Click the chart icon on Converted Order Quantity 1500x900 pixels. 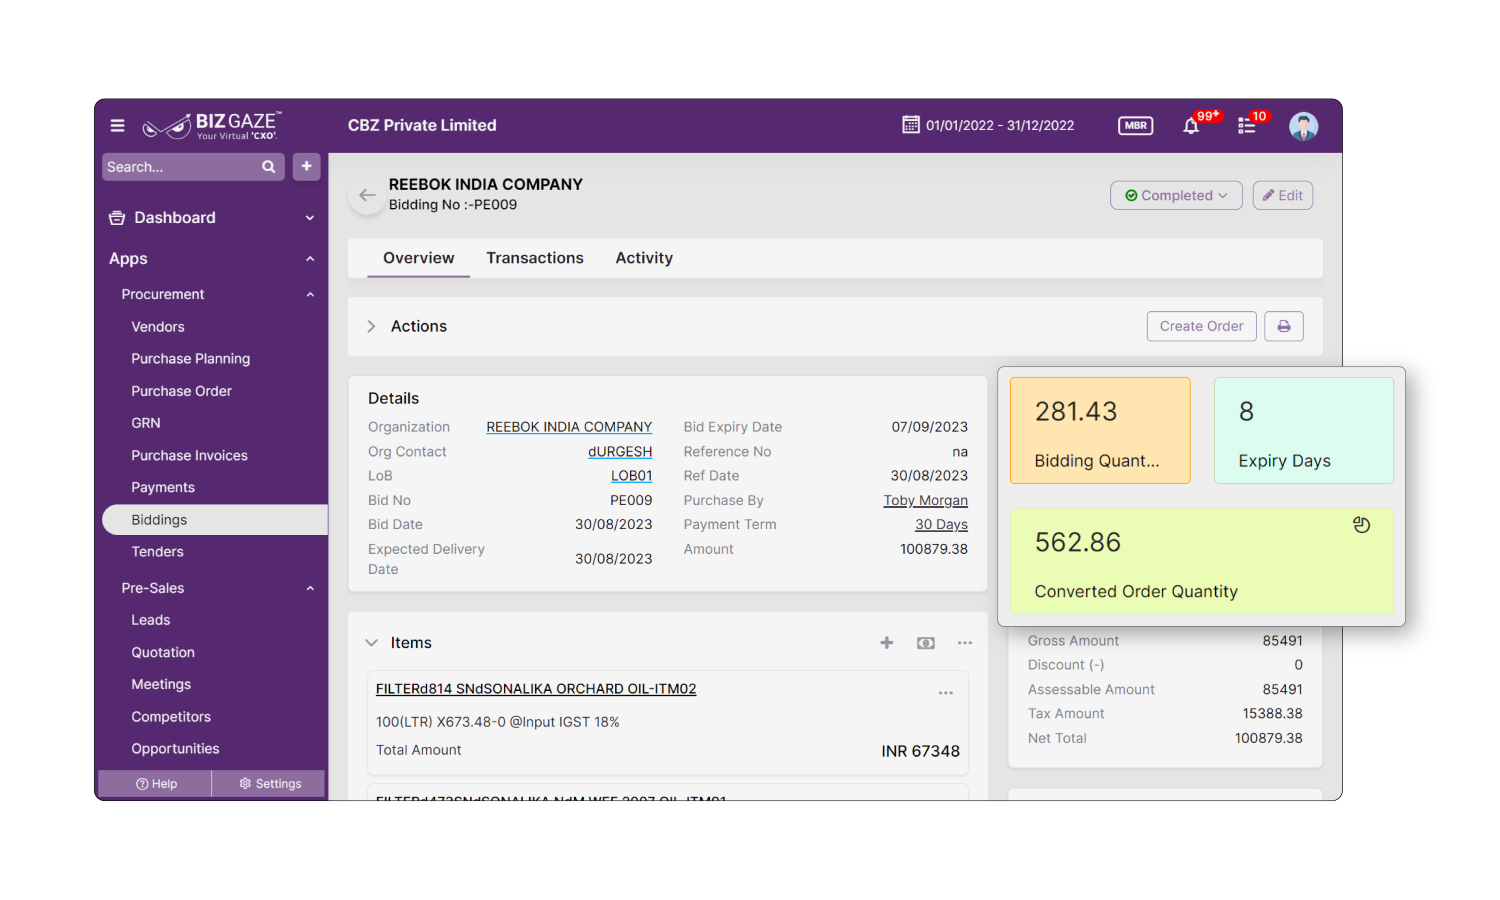coord(1361,525)
